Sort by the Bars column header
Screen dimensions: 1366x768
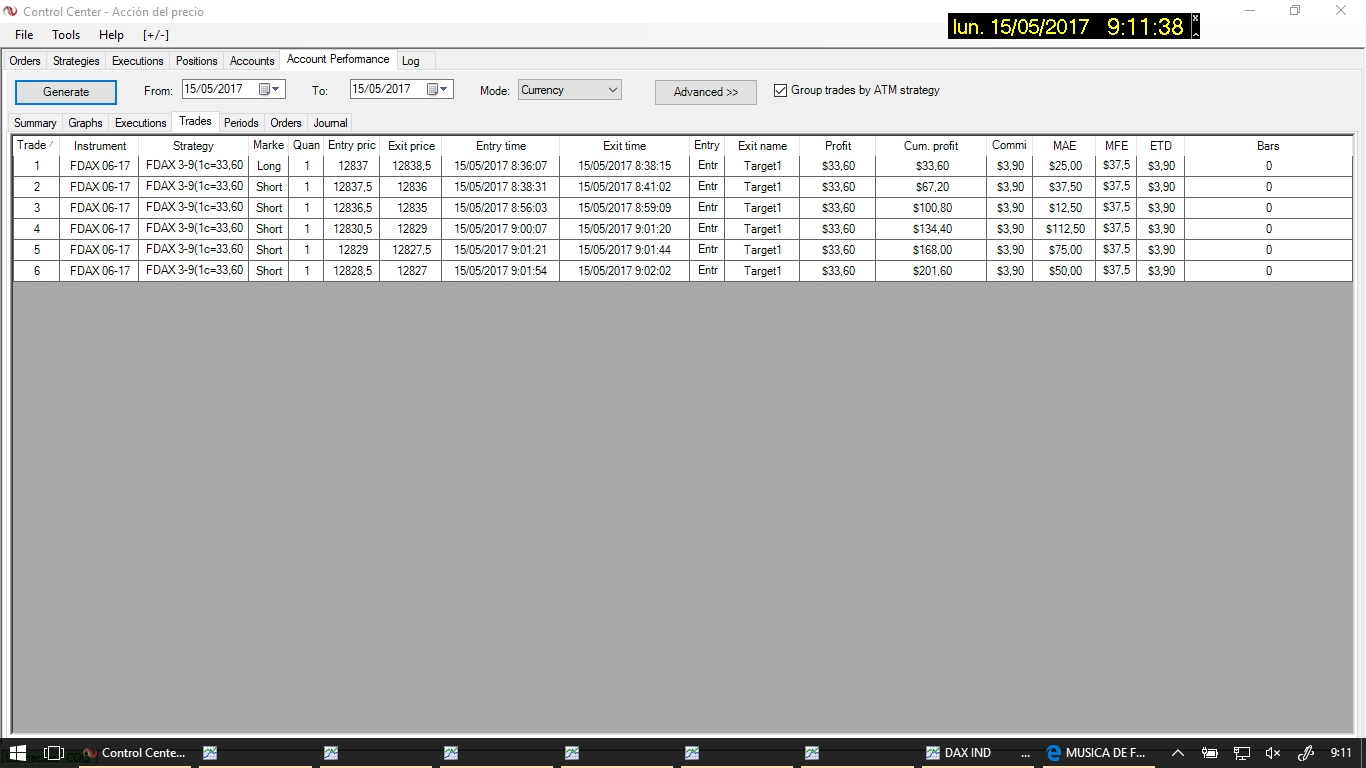tap(1268, 146)
